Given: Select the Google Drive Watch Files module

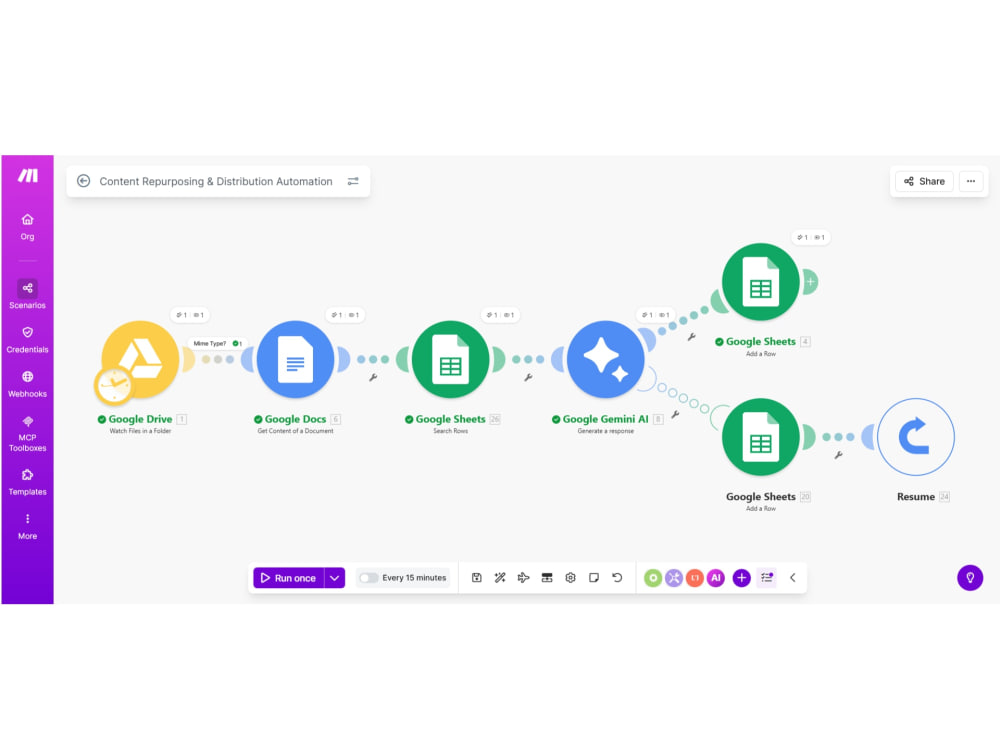Looking at the screenshot, I should coord(140,359).
